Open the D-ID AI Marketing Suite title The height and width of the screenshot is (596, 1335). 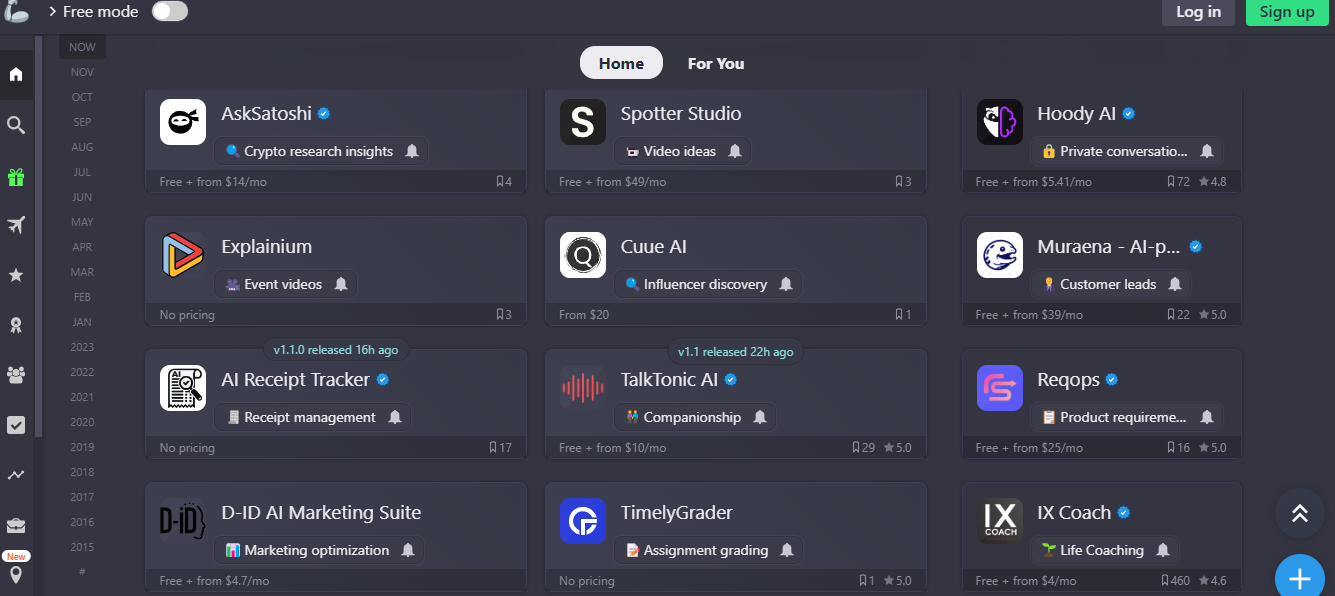click(x=321, y=513)
